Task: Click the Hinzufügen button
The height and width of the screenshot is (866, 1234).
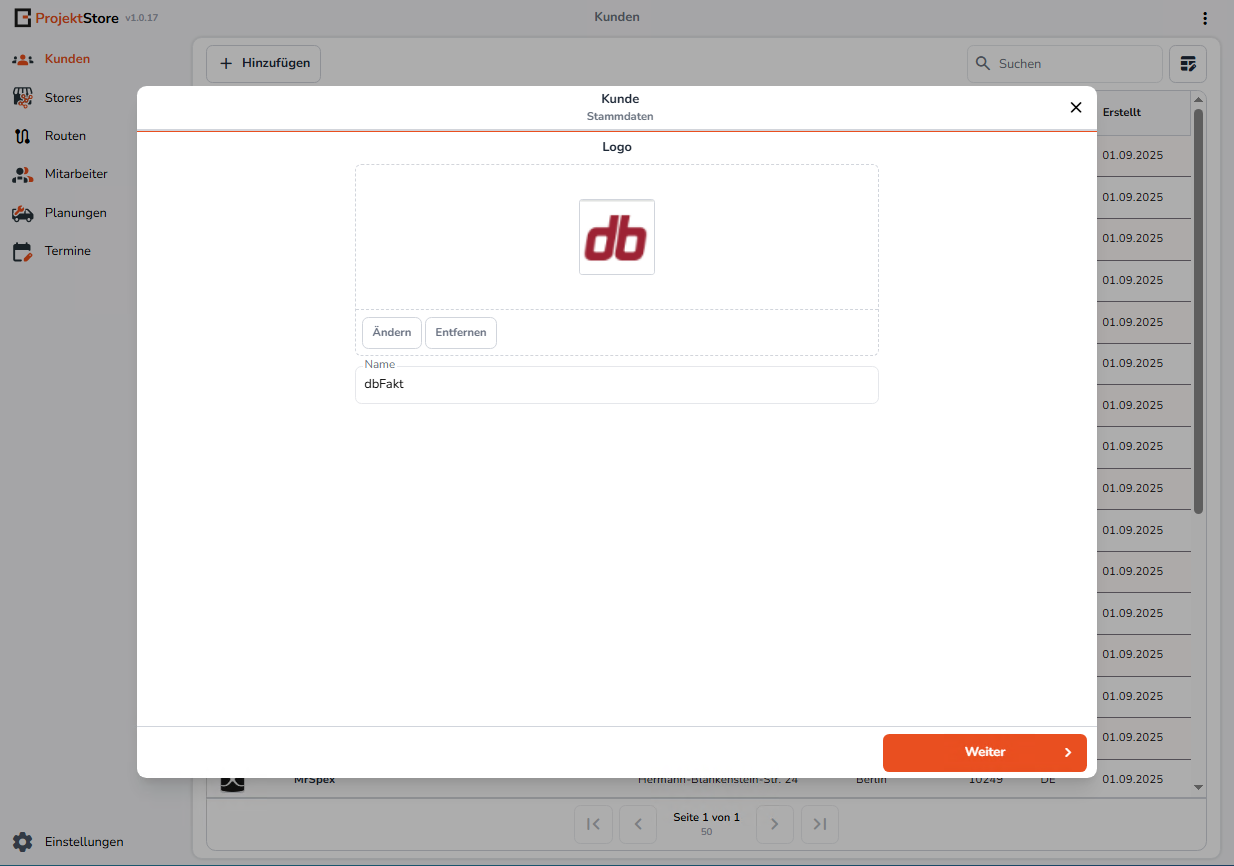Action: 264,63
